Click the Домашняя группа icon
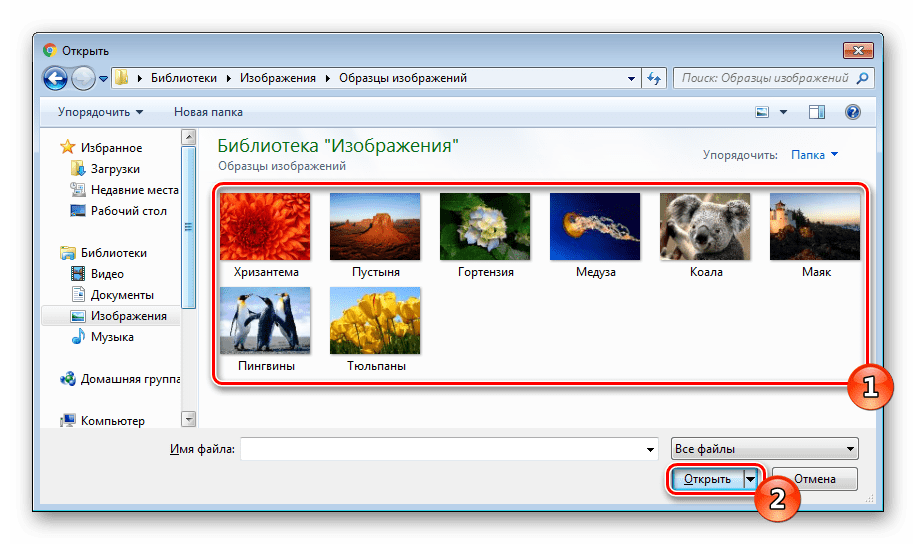The height and width of the screenshot is (544, 916). [x=68, y=379]
